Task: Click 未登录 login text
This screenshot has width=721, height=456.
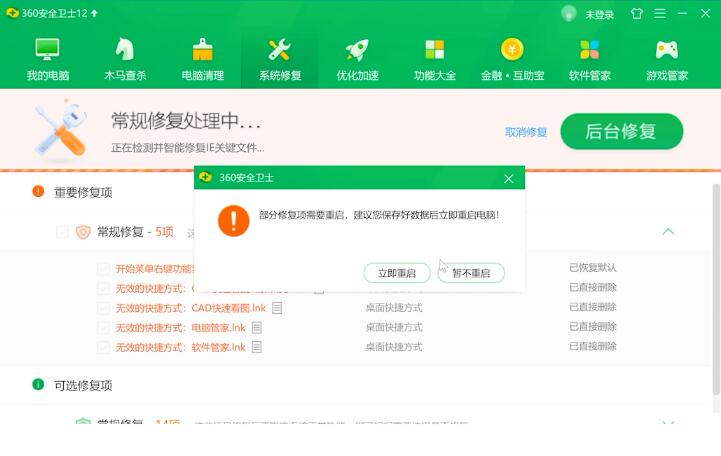Action: tap(600, 14)
